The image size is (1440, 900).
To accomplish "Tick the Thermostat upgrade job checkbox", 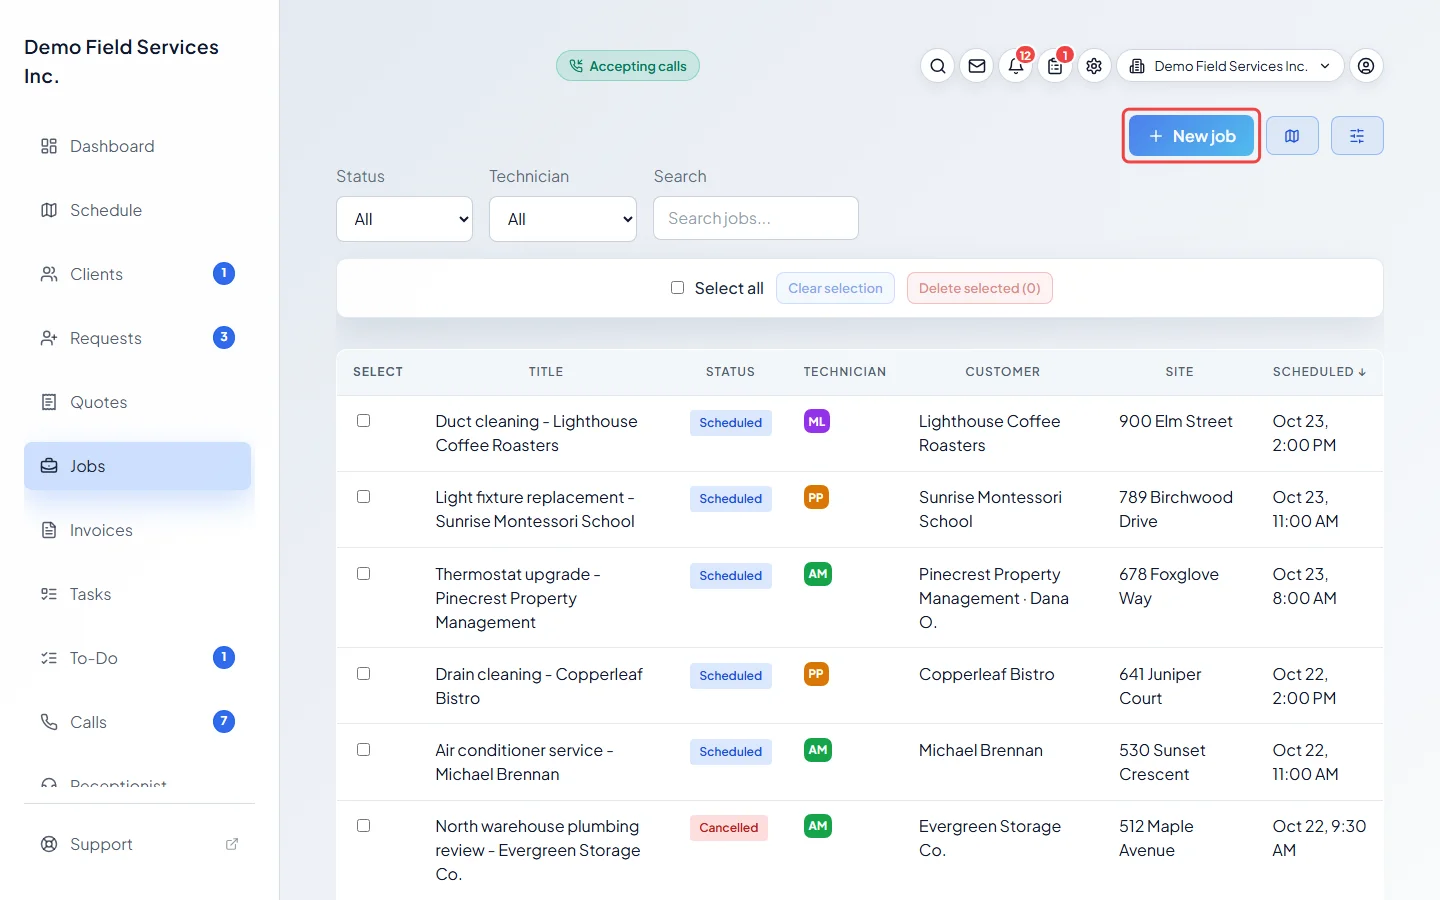I will click(364, 574).
